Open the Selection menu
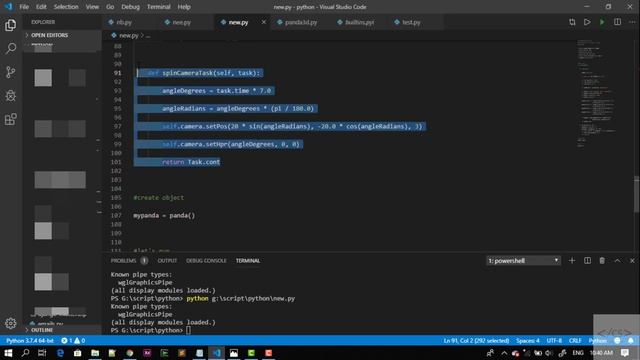640x360 pixels. 66,7
